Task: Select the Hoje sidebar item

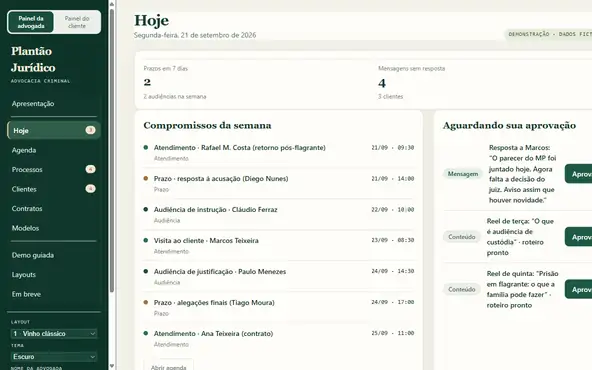Action: point(54,130)
